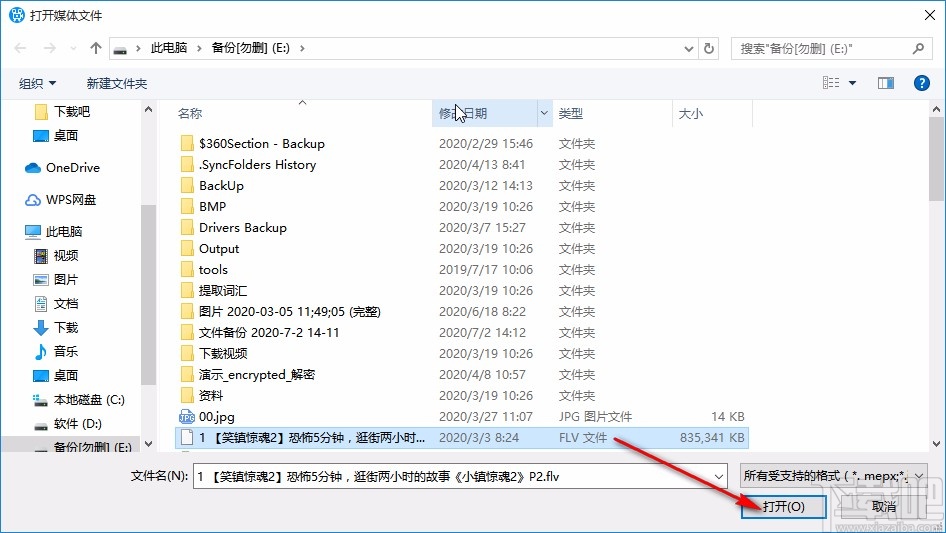This screenshot has width=946, height=533.
Task: Open supported formats filter dropdown
Action: point(834,476)
